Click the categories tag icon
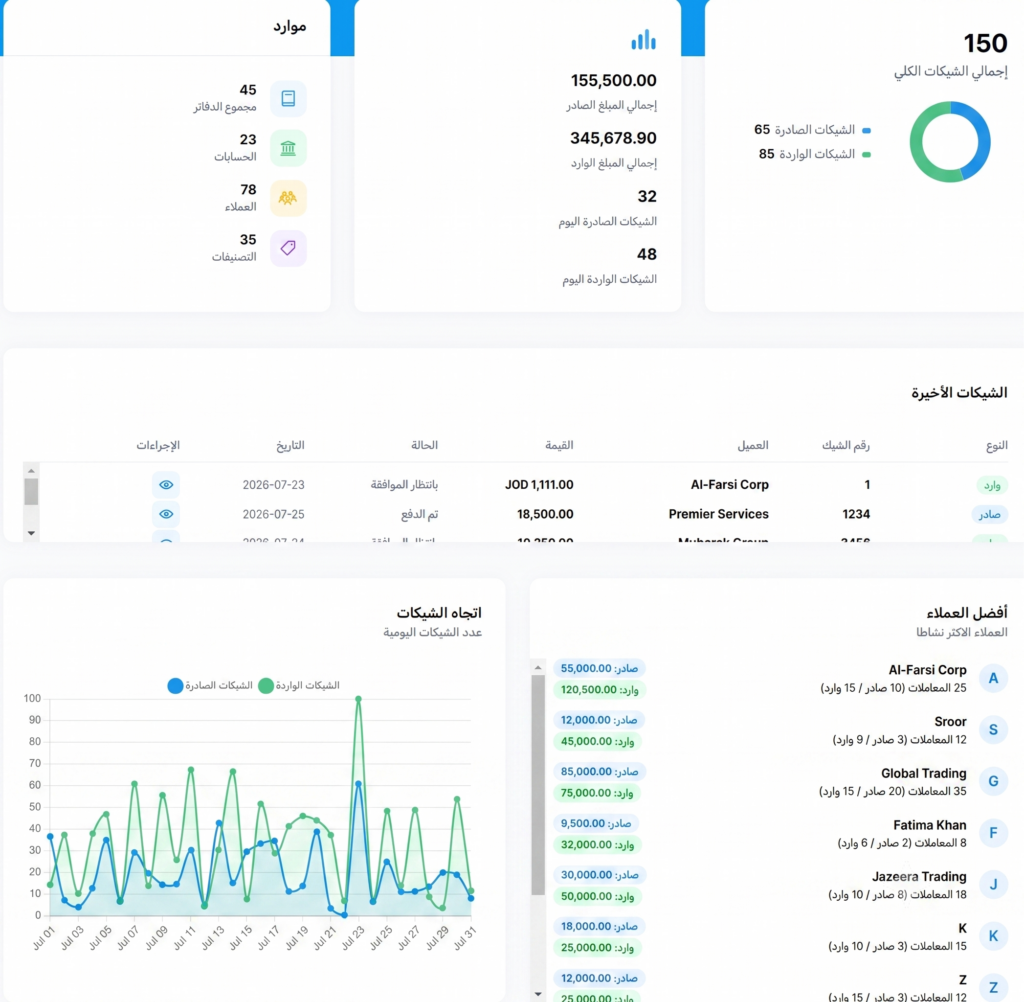1024x1002 pixels. point(288,248)
